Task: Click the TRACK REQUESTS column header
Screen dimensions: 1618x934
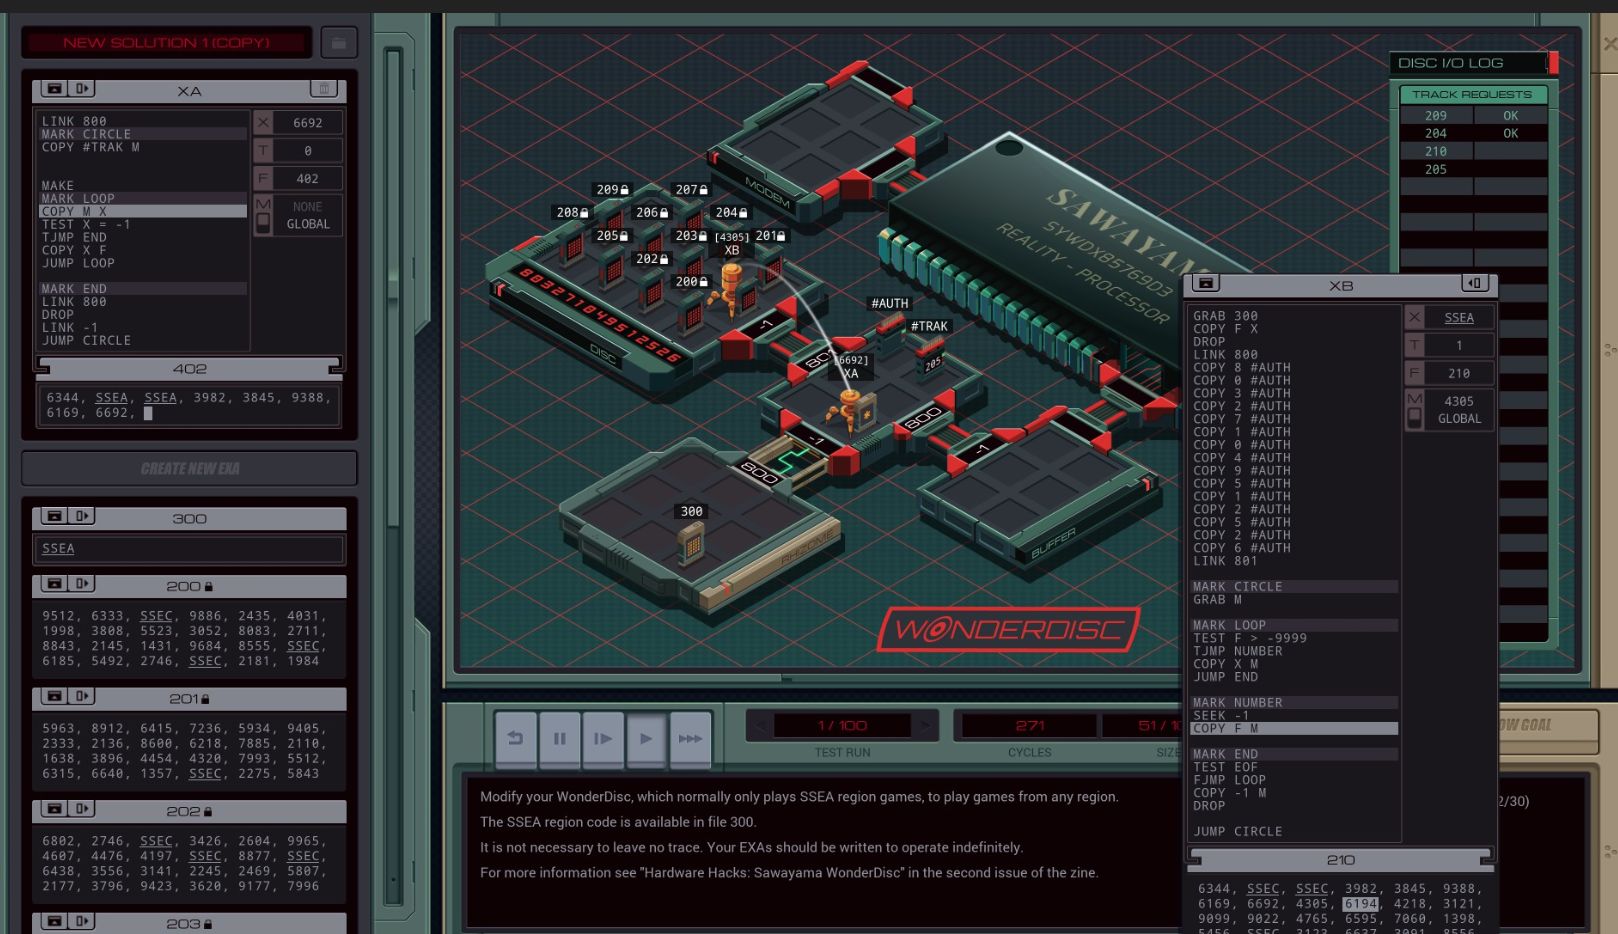Action: pyautogui.click(x=1472, y=95)
